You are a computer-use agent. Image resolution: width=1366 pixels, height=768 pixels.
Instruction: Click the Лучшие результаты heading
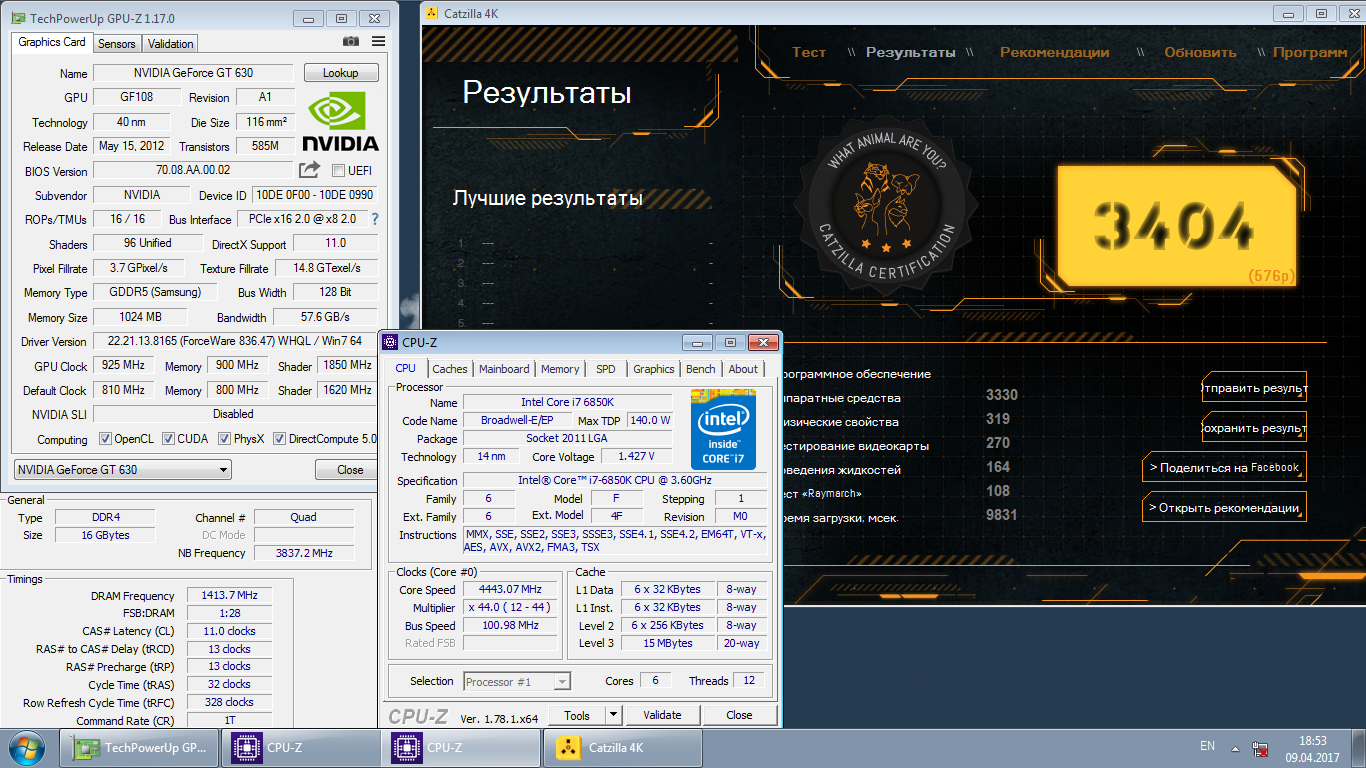coord(547,198)
